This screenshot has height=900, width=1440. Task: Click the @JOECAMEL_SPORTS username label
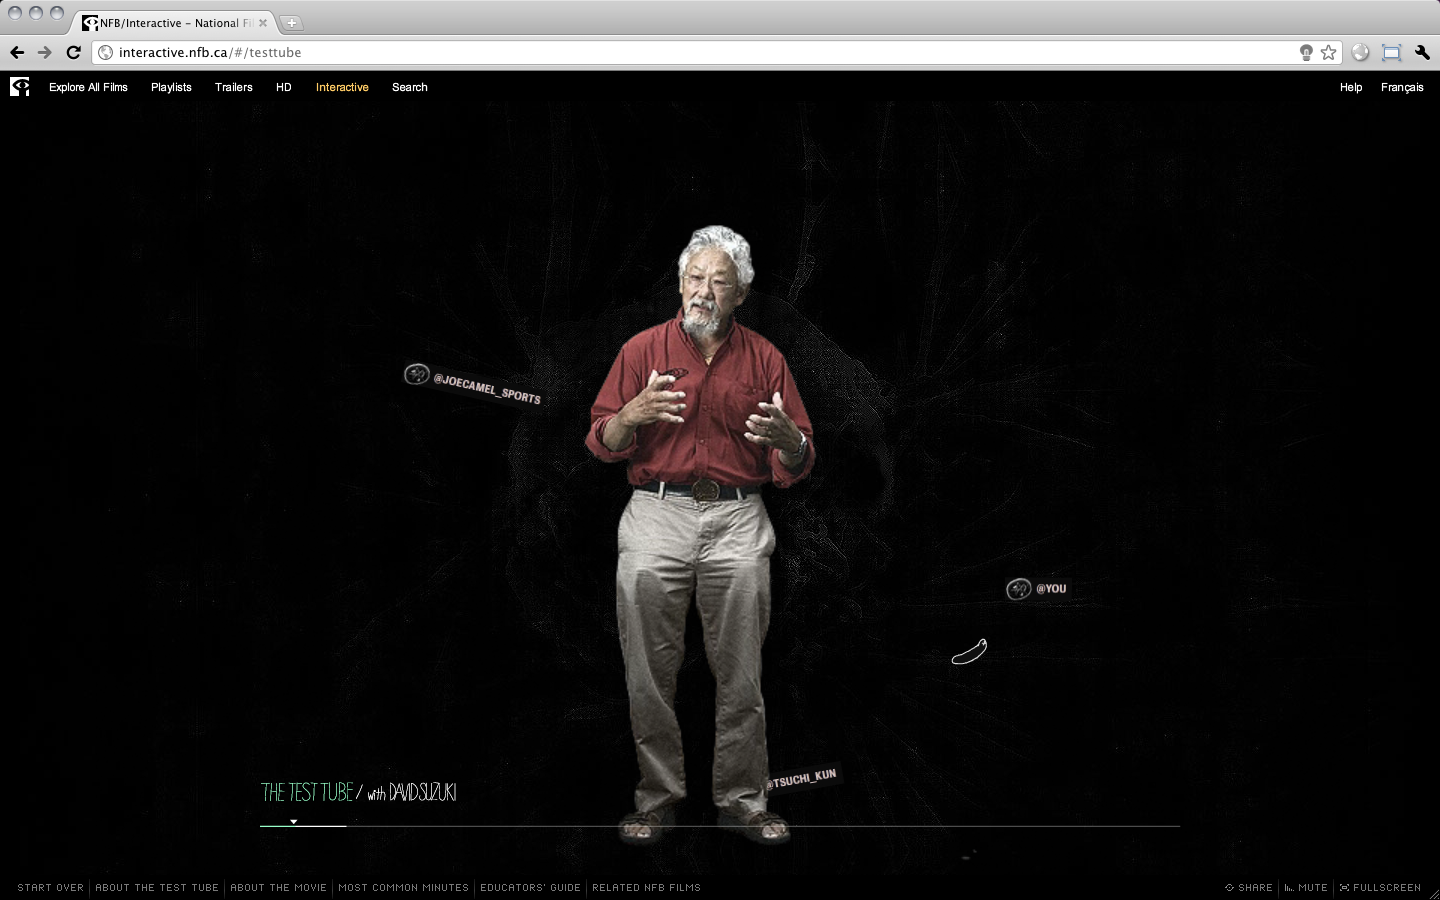487,390
